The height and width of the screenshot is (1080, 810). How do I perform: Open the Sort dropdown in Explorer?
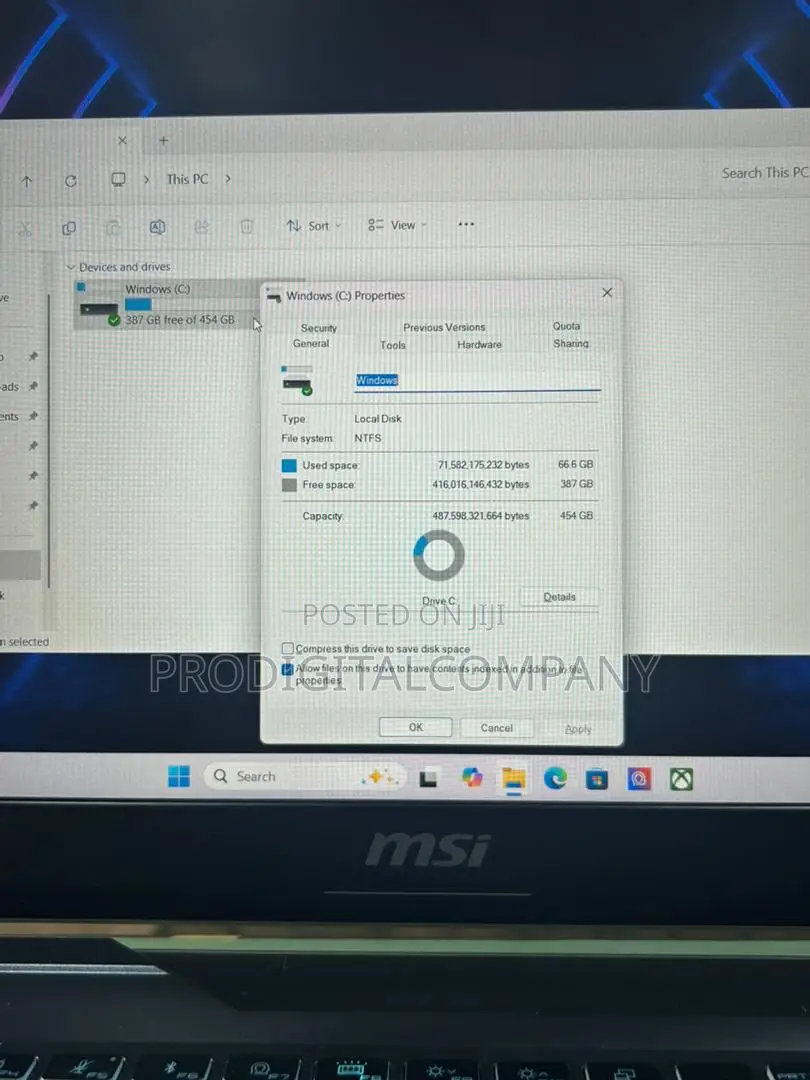(314, 226)
